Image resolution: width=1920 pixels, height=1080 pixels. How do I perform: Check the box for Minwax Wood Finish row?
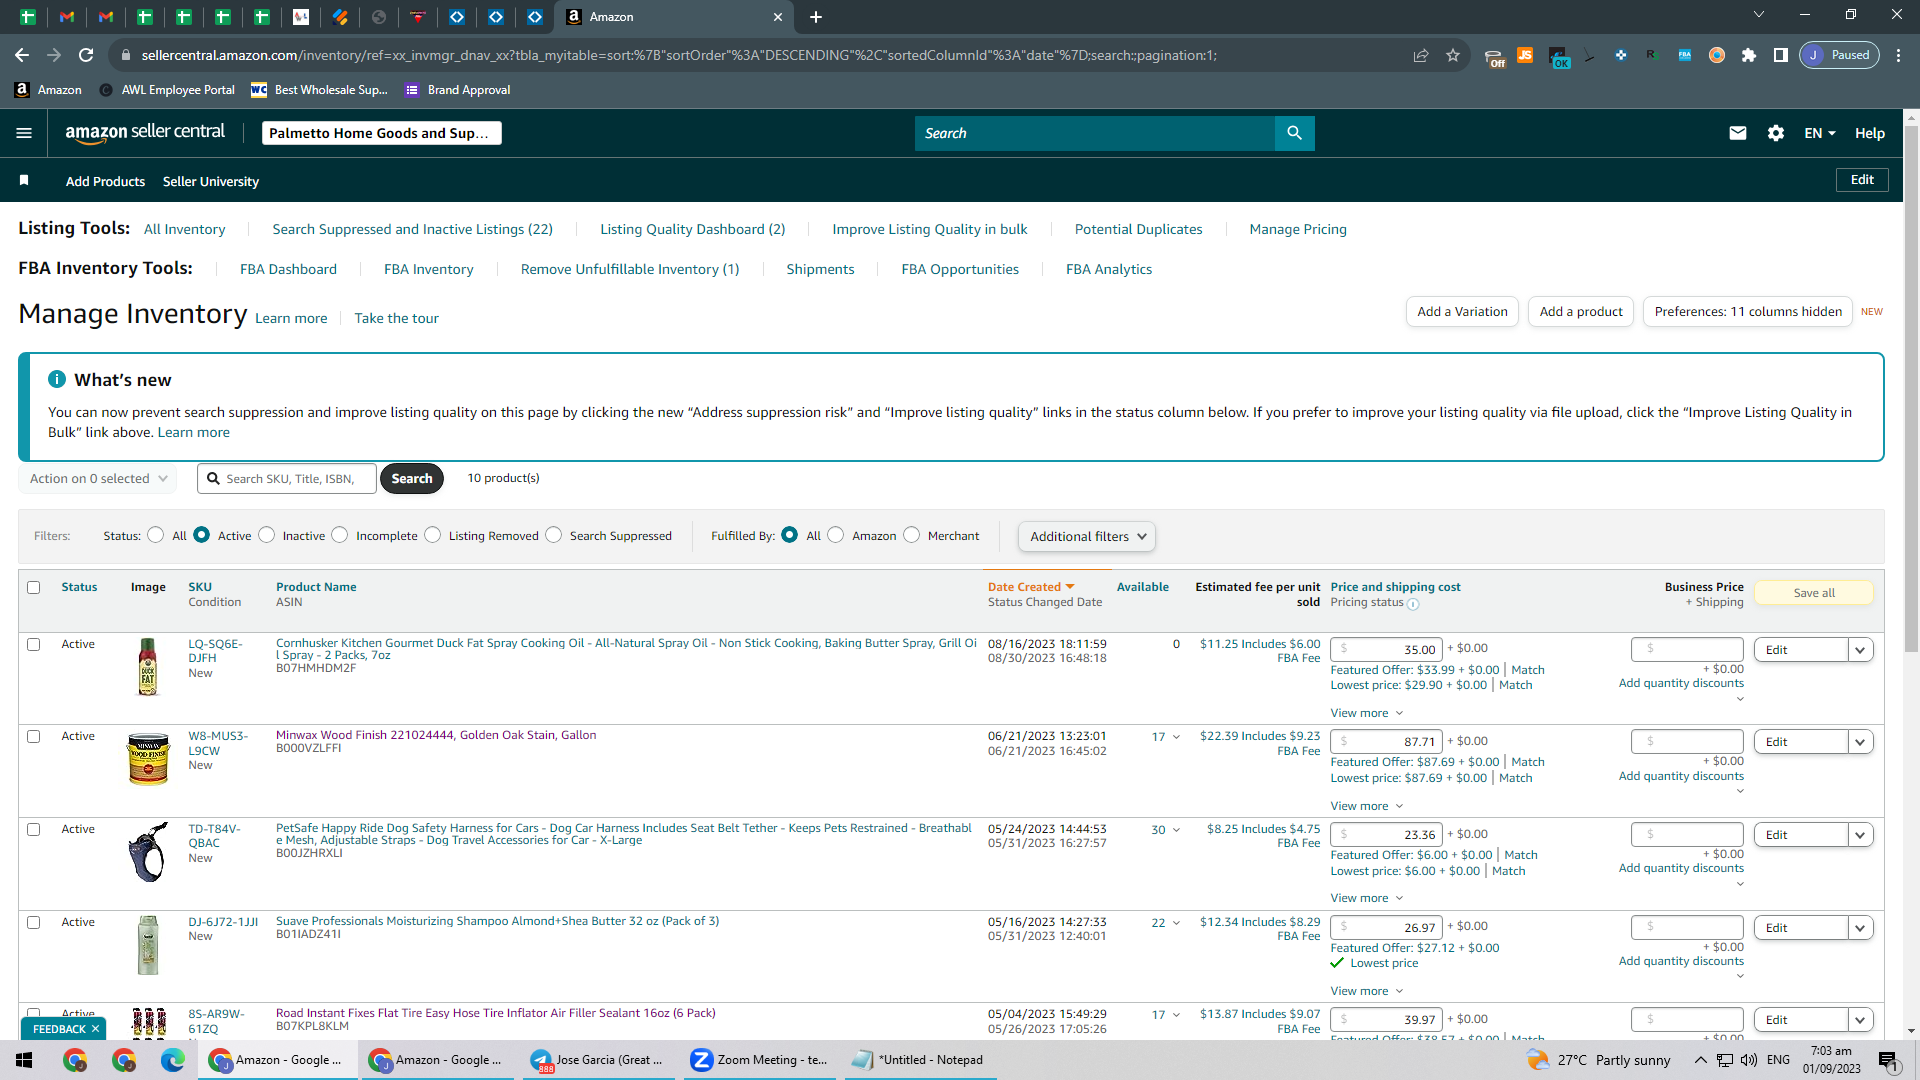(x=34, y=737)
